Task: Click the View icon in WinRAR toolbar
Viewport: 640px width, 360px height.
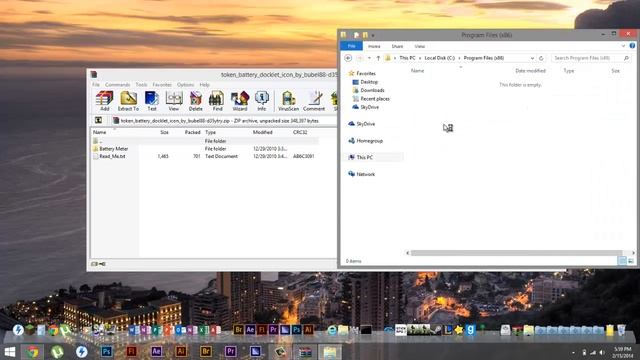Action: tap(174, 101)
